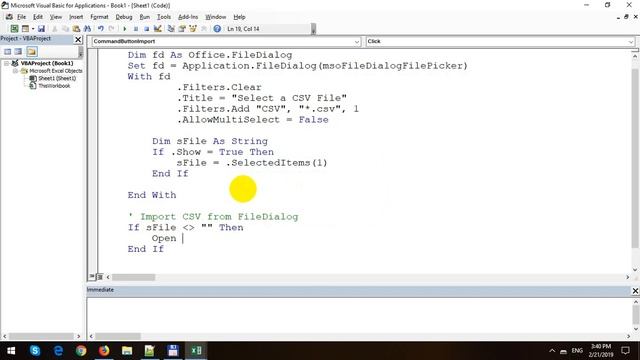Click the code window vertical scrollbar thumb
Screen dimensions: 640x360
point(635,158)
